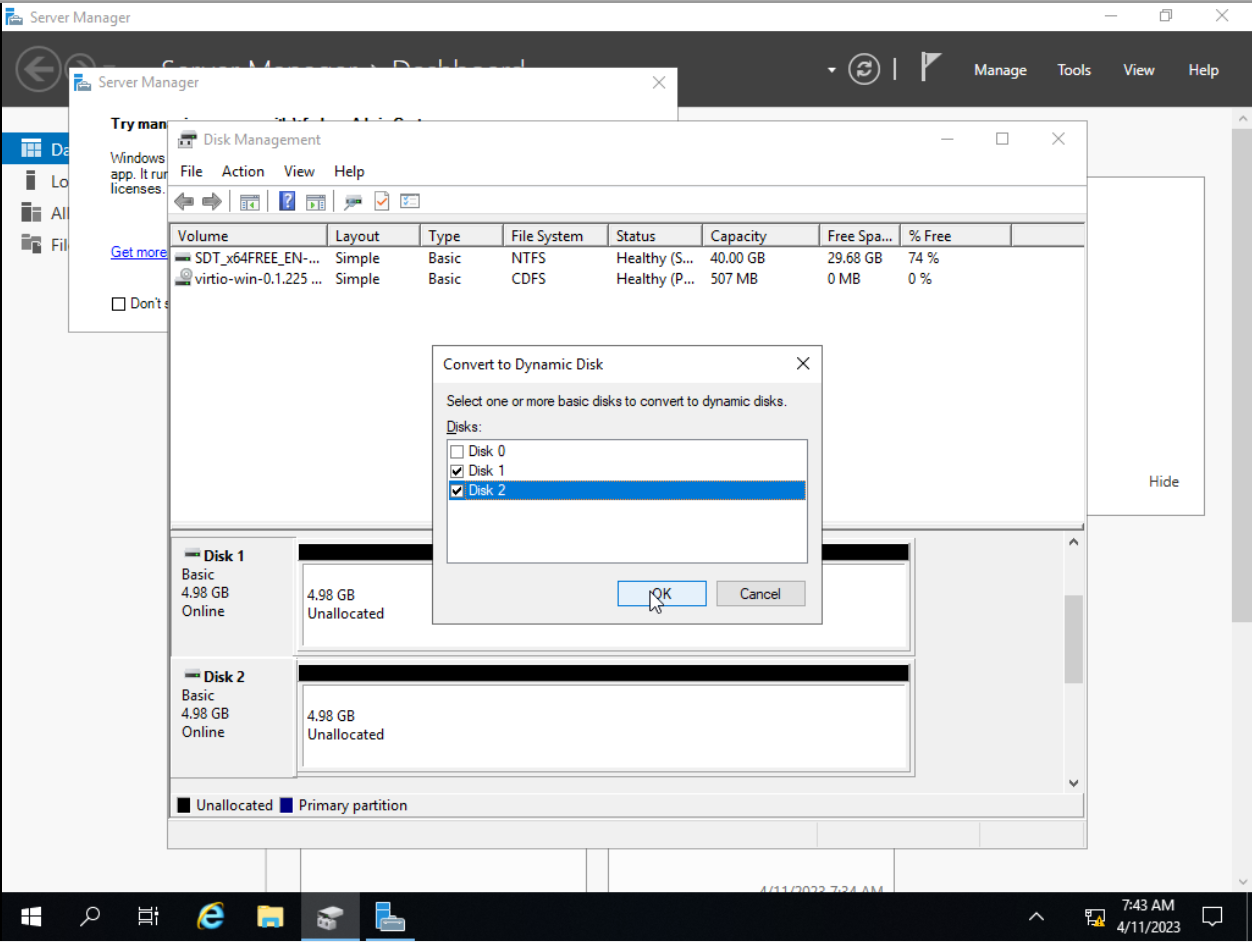This screenshot has height=942, width=1252.
Task: Go back with Server Manager's round back arrow
Action: (40, 70)
